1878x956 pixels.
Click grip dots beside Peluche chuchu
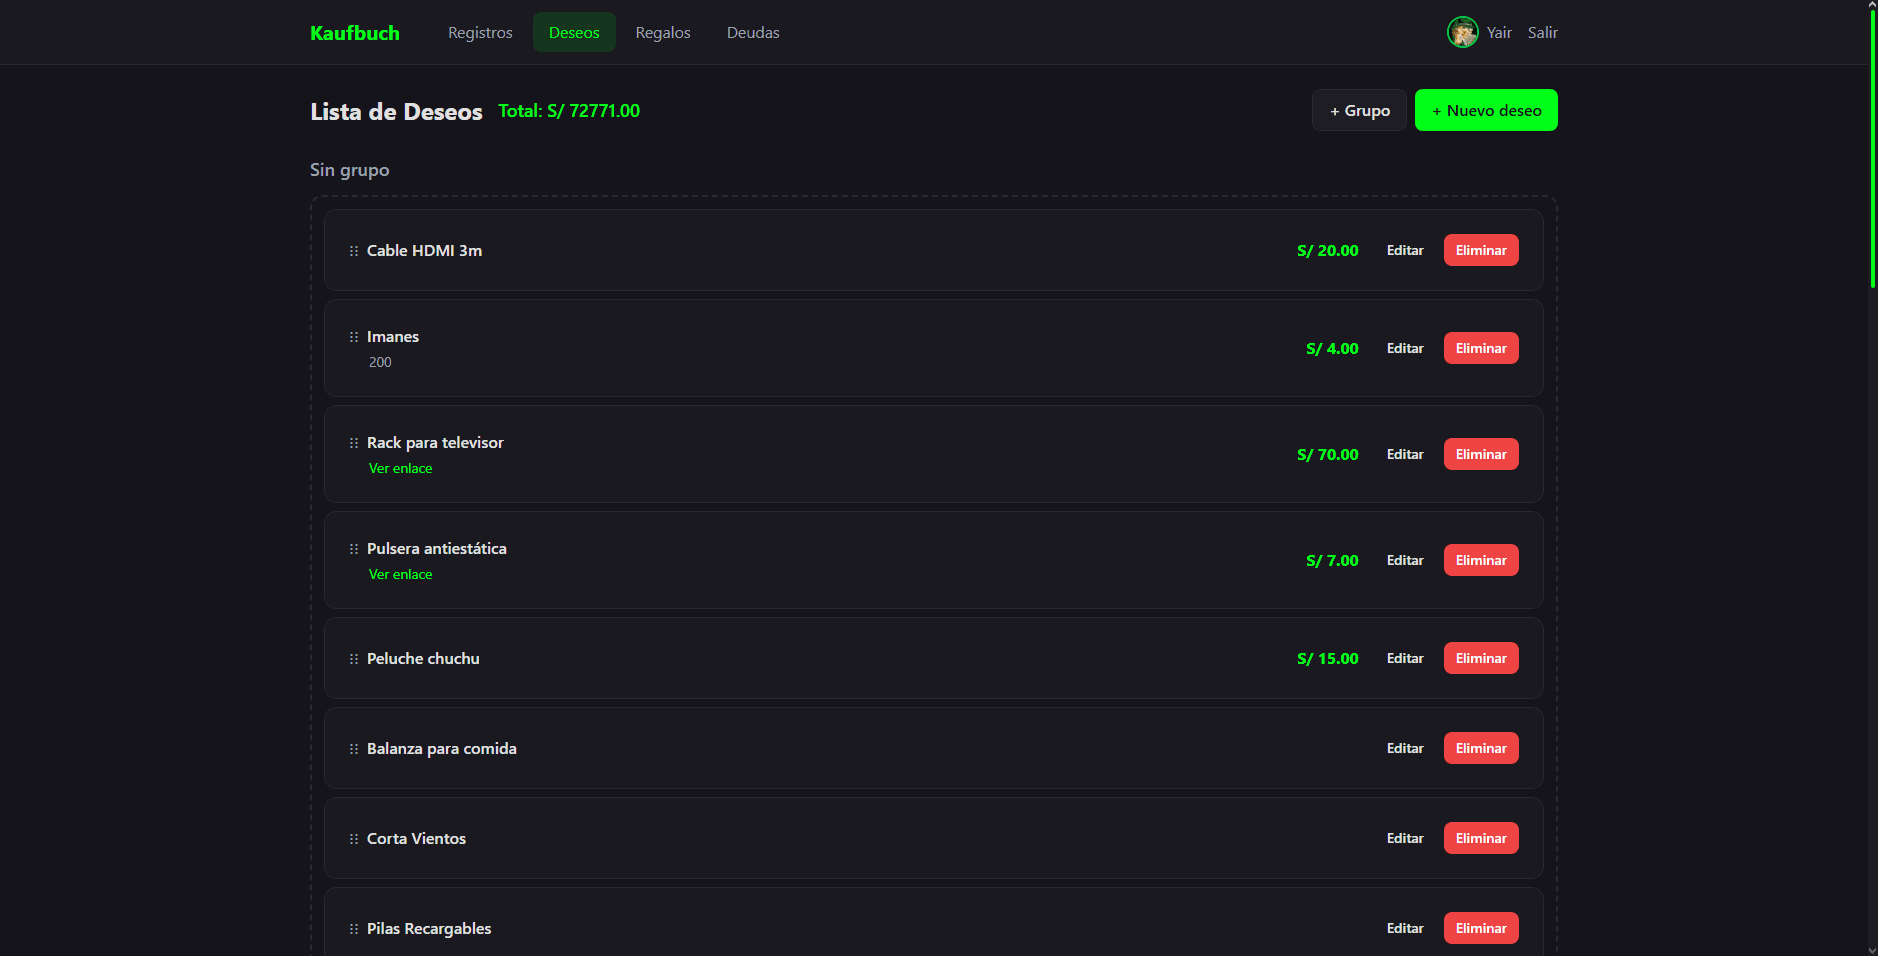(x=353, y=659)
